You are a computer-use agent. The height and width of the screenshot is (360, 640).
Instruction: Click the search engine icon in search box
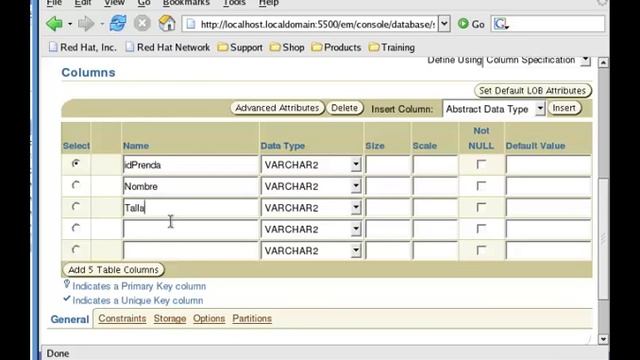tap(500, 24)
